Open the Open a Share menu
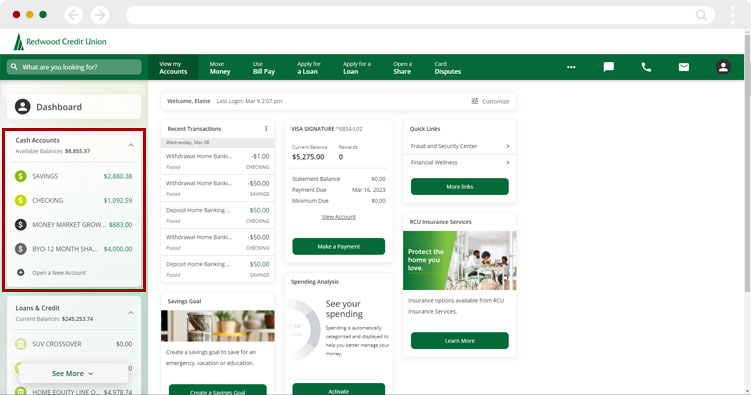 click(402, 68)
